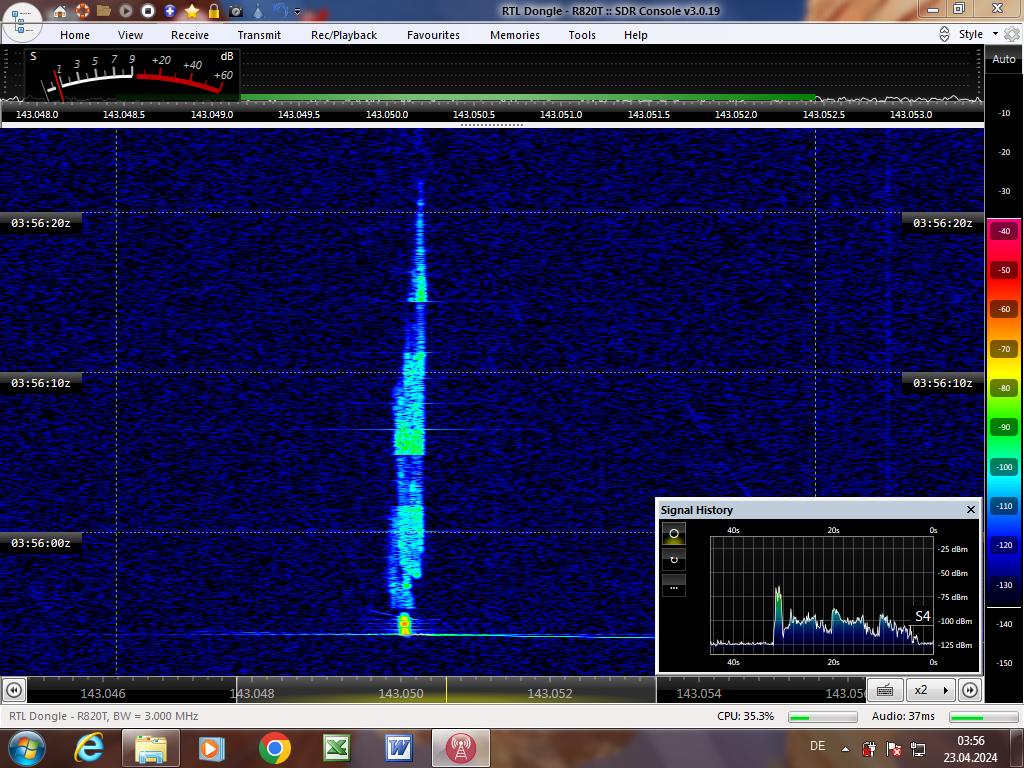
Task: Click the blue swirl undo icon
Action: coord(280,11)
